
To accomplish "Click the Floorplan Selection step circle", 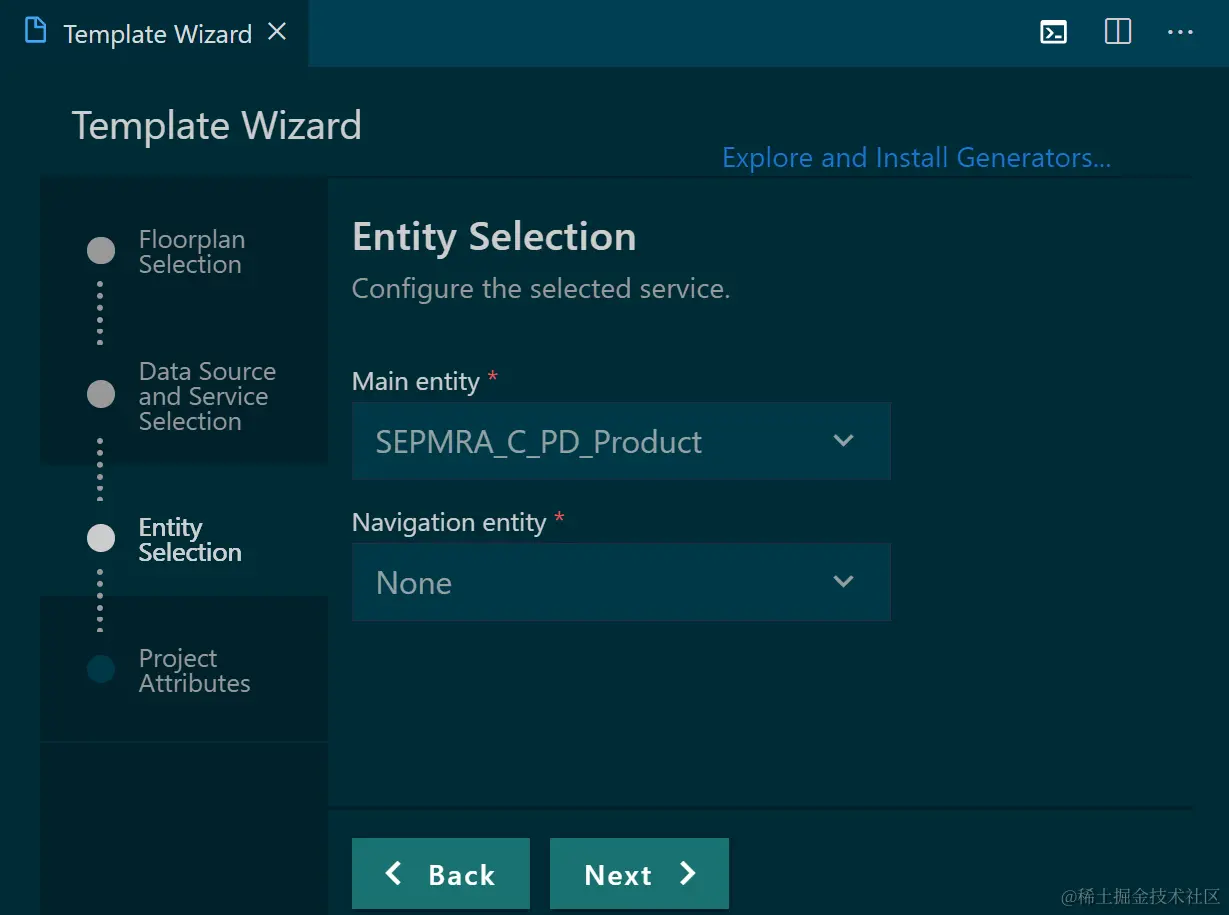I will coord(101,251).
